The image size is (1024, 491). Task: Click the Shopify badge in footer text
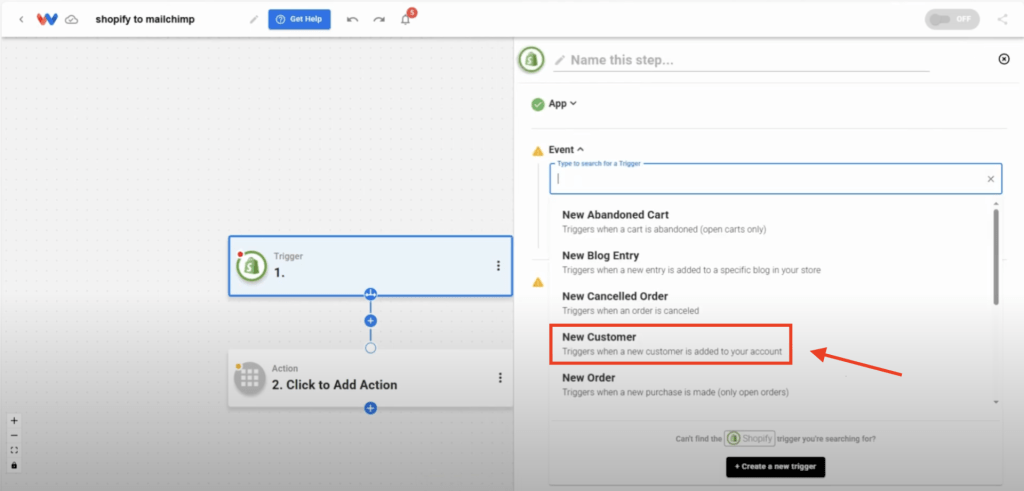pyautogui.click(x=750, y=439)
